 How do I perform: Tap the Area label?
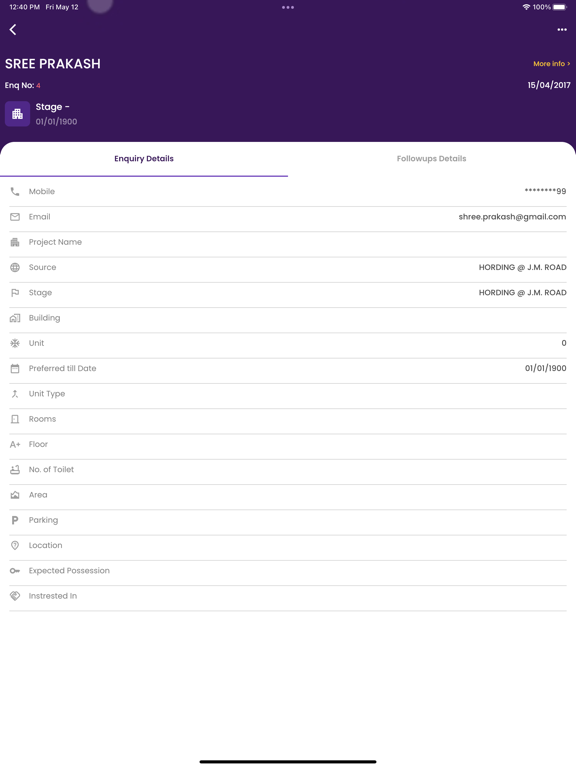[38, 495]
